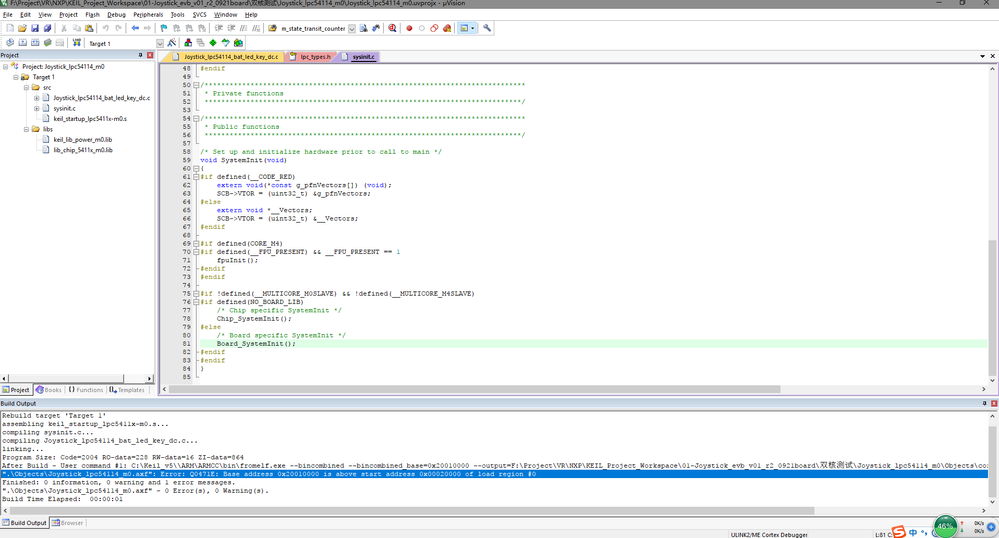Open the Flash menu
999x538 pixels.
click(x=92, y=14)
